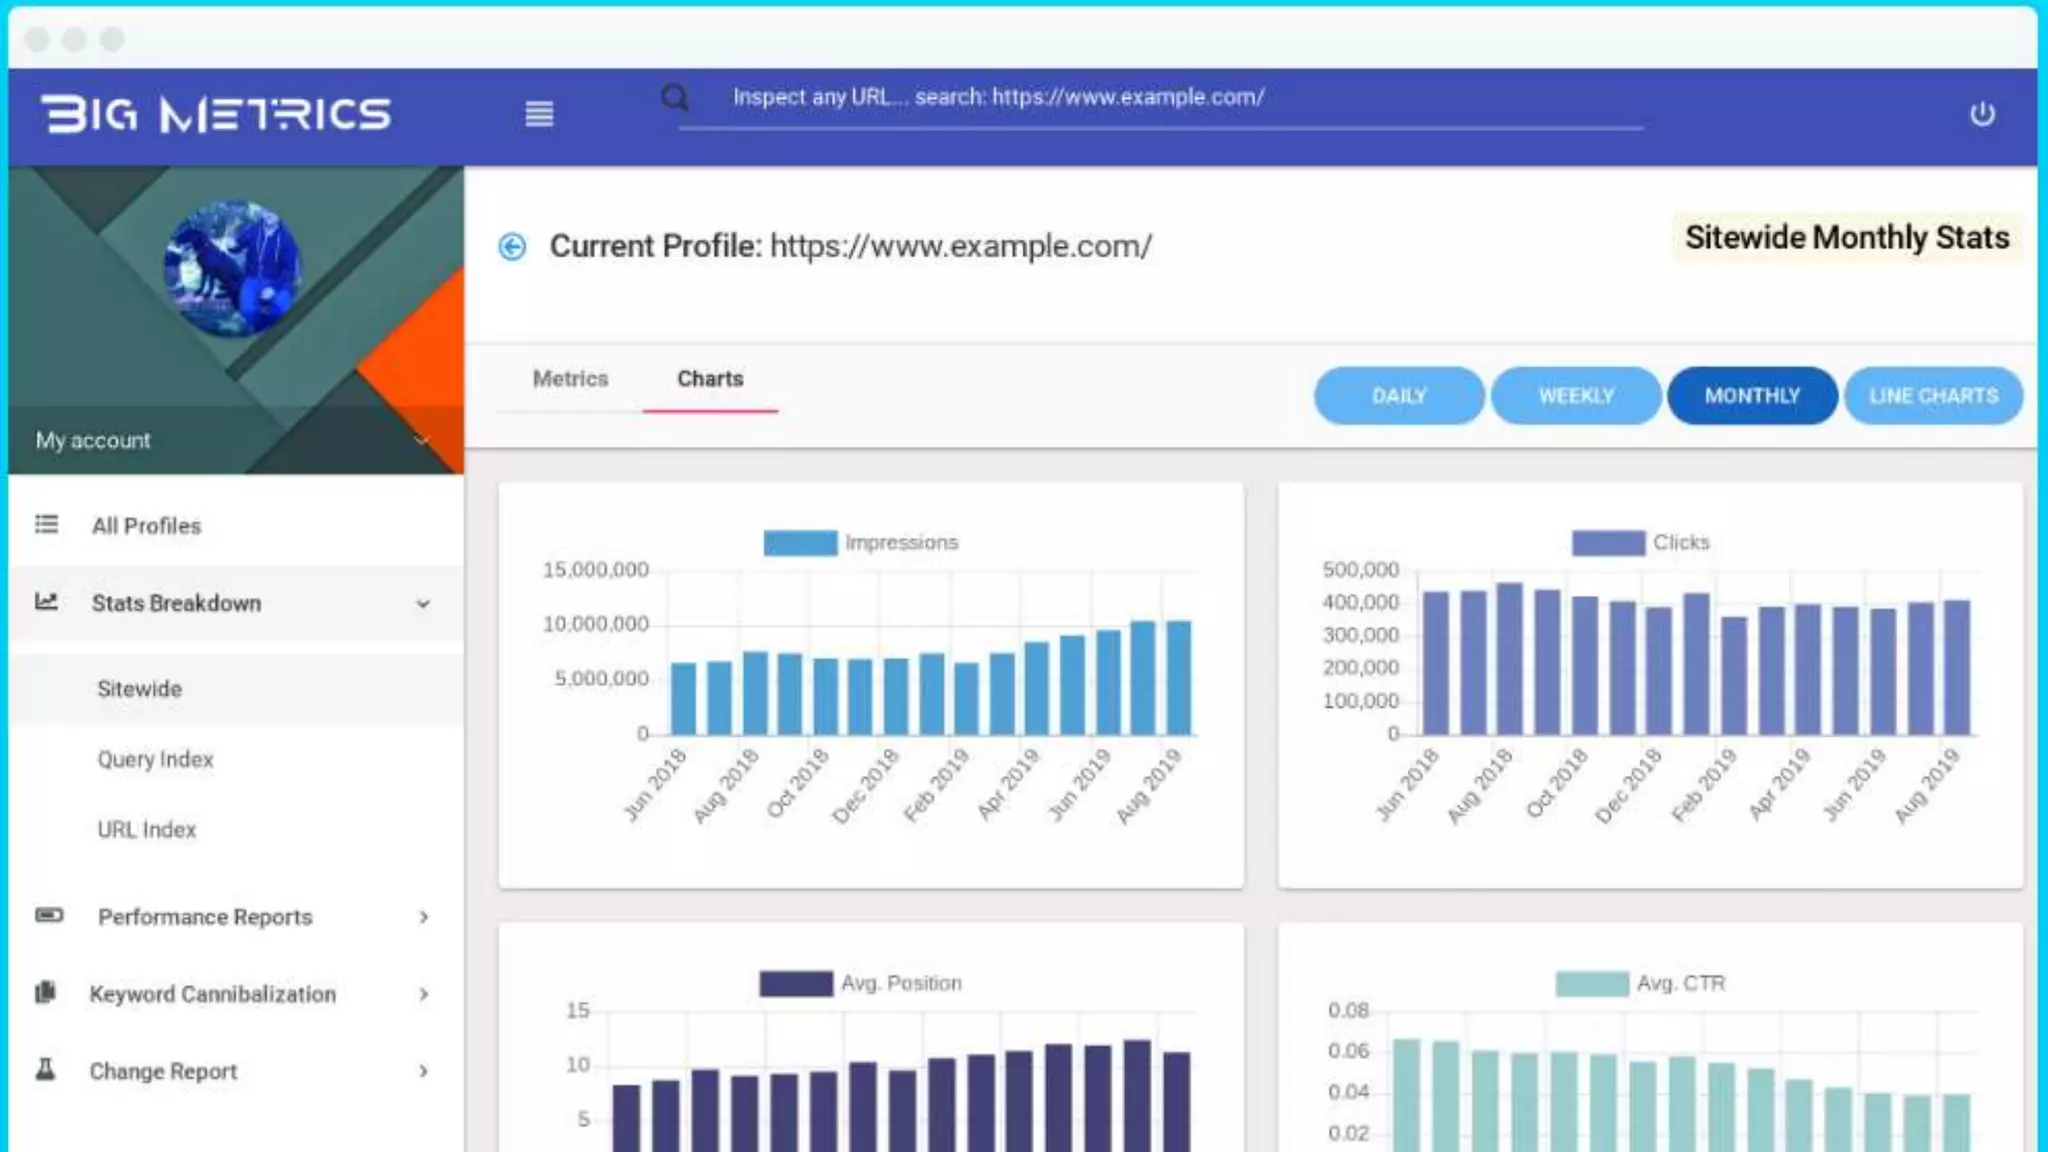Switch to the Metrics tab
Viewport: 2048px width, 1152px height.
tap(570, 379)
